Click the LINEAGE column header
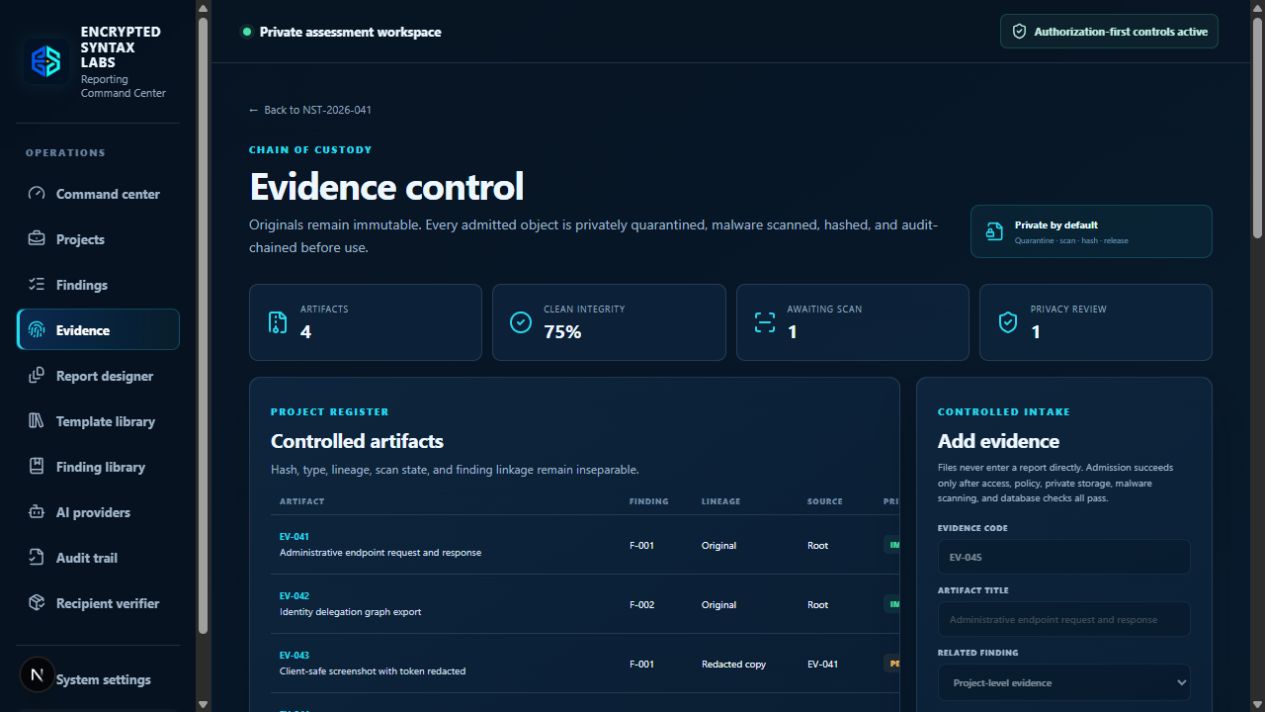1265x712 pixels. pos(721,501)
